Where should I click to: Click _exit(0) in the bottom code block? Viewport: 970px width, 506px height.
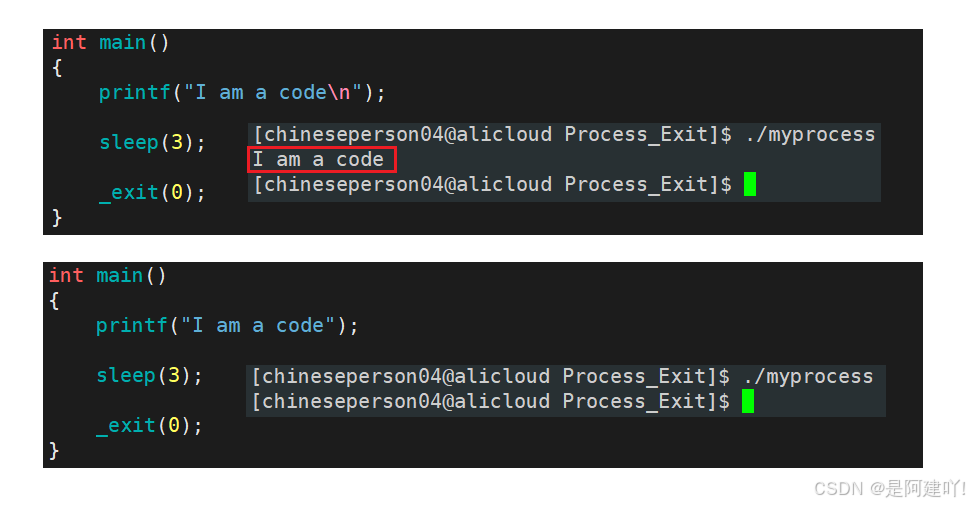149,426
